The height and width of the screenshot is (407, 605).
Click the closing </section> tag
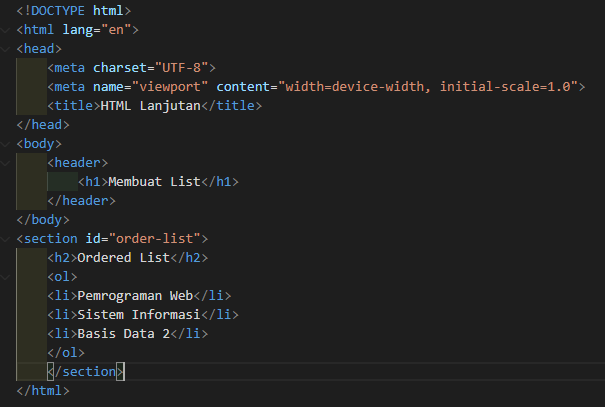tap(85, 372)
